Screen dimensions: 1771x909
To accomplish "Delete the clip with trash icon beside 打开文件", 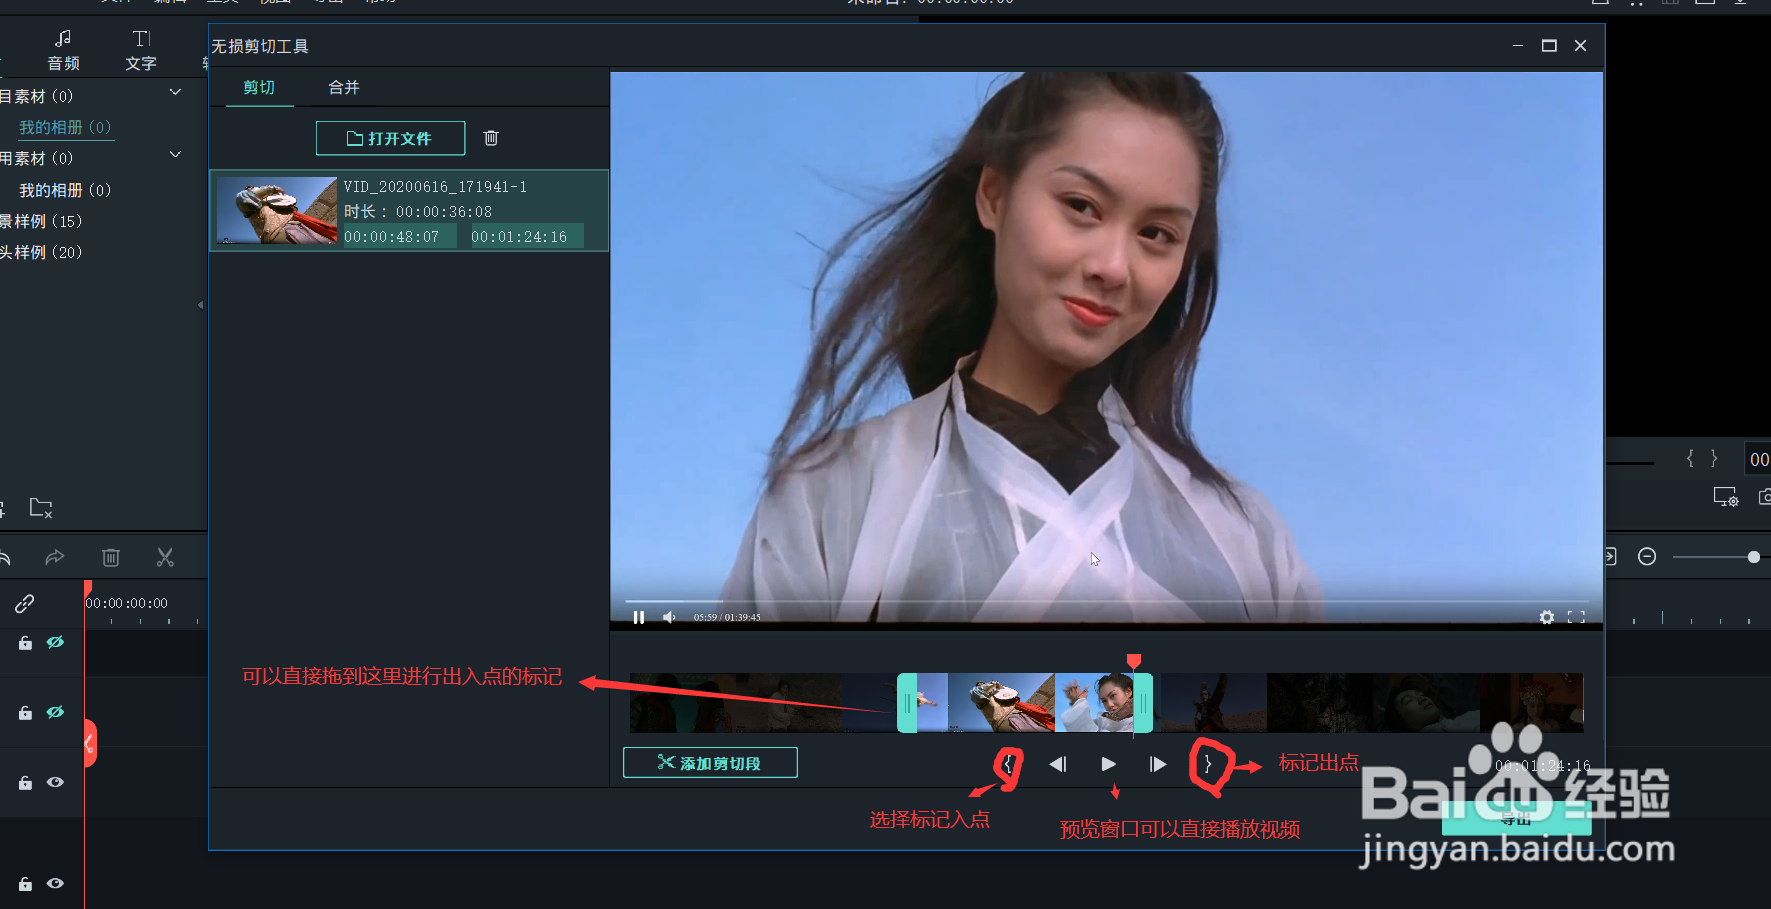I will click(x=491, y=138).
